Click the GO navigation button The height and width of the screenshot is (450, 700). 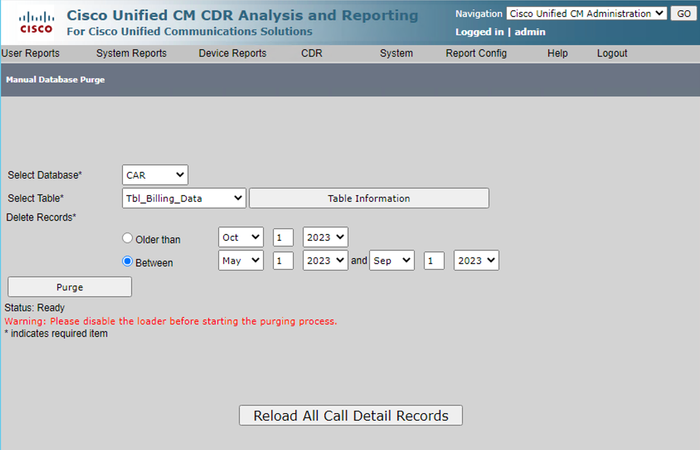pos(683,13)
